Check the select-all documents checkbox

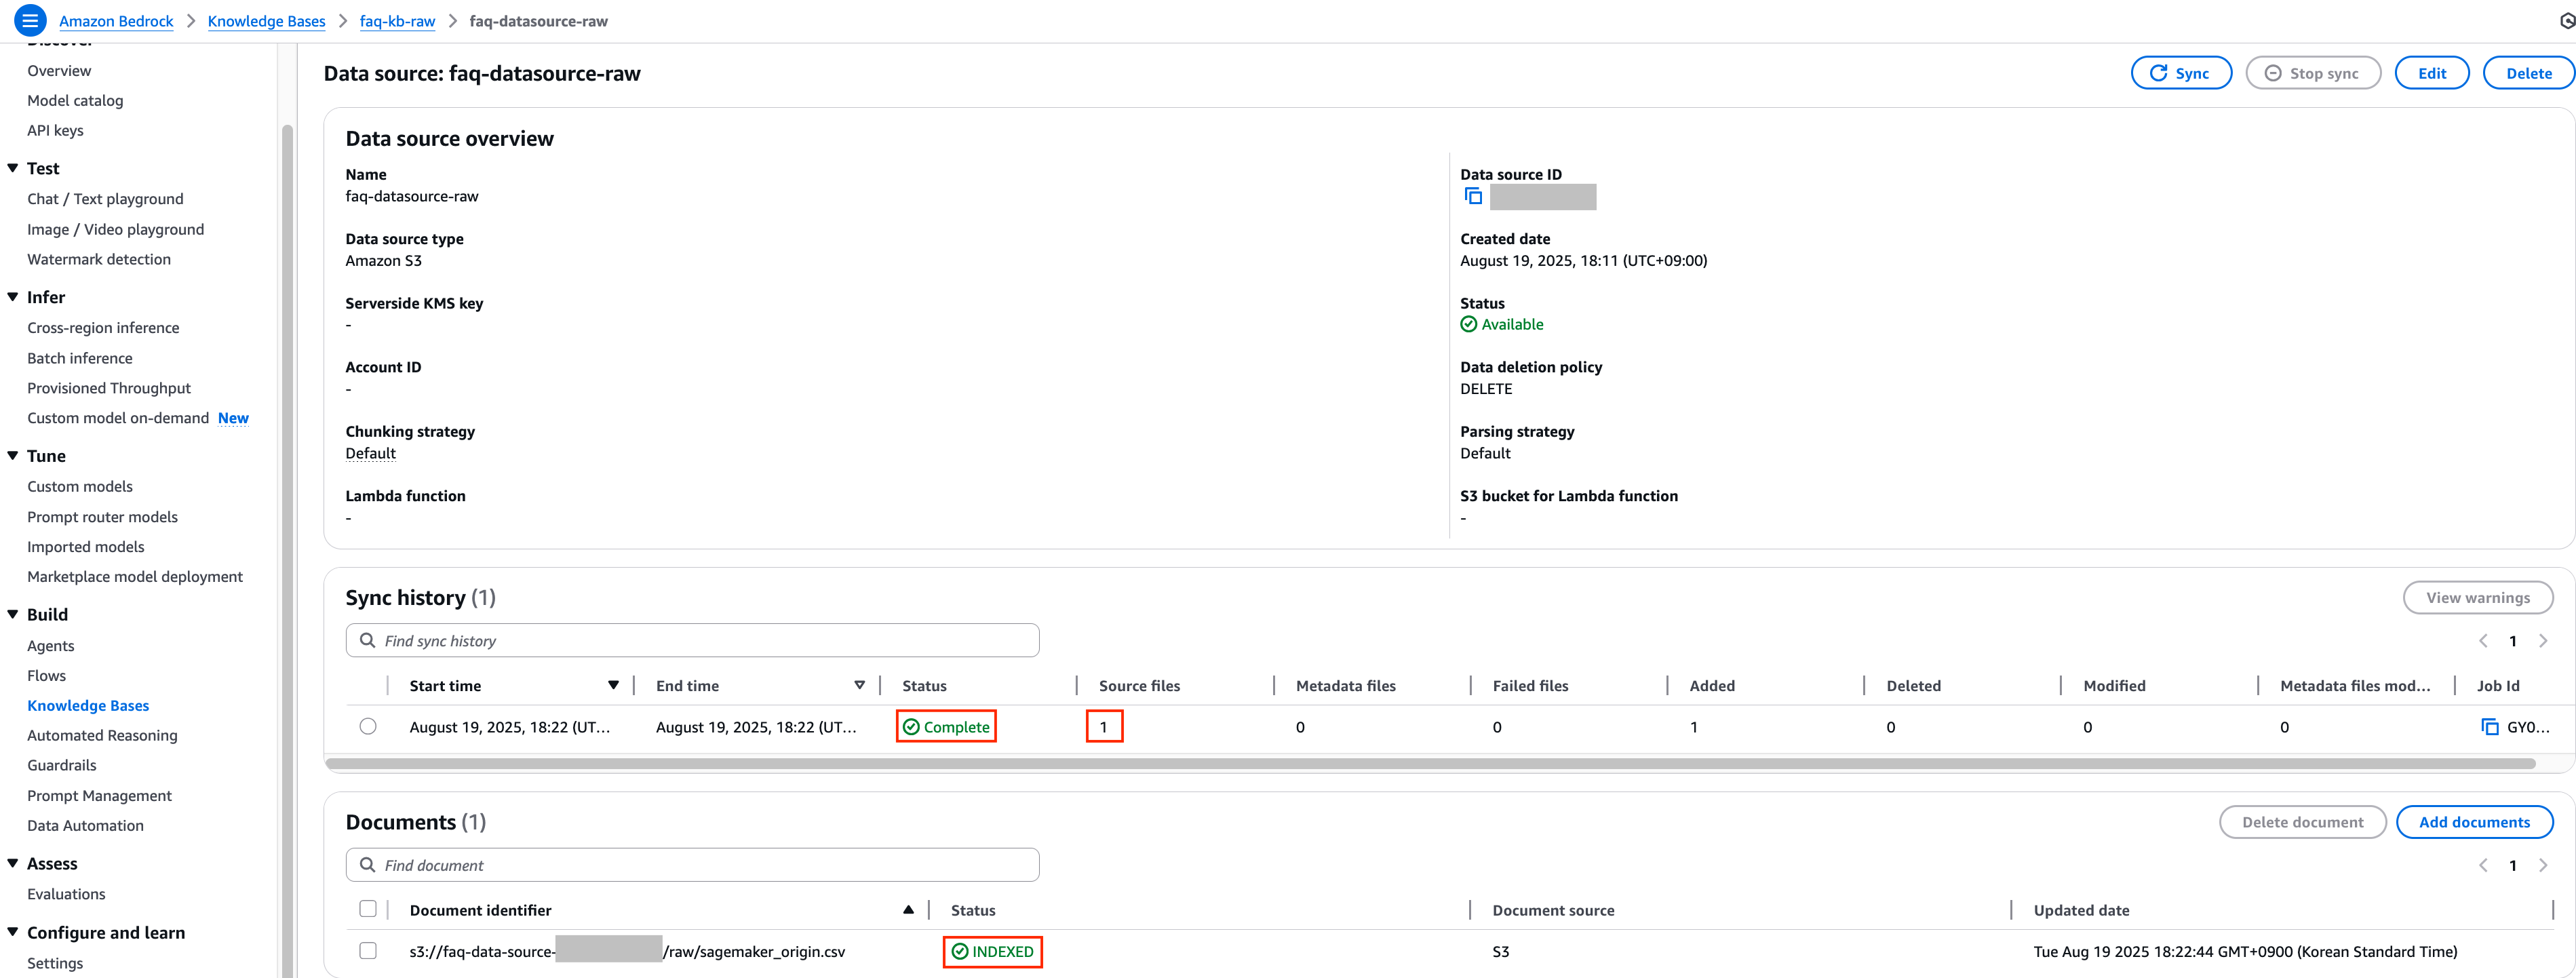(x=368, y=909)
